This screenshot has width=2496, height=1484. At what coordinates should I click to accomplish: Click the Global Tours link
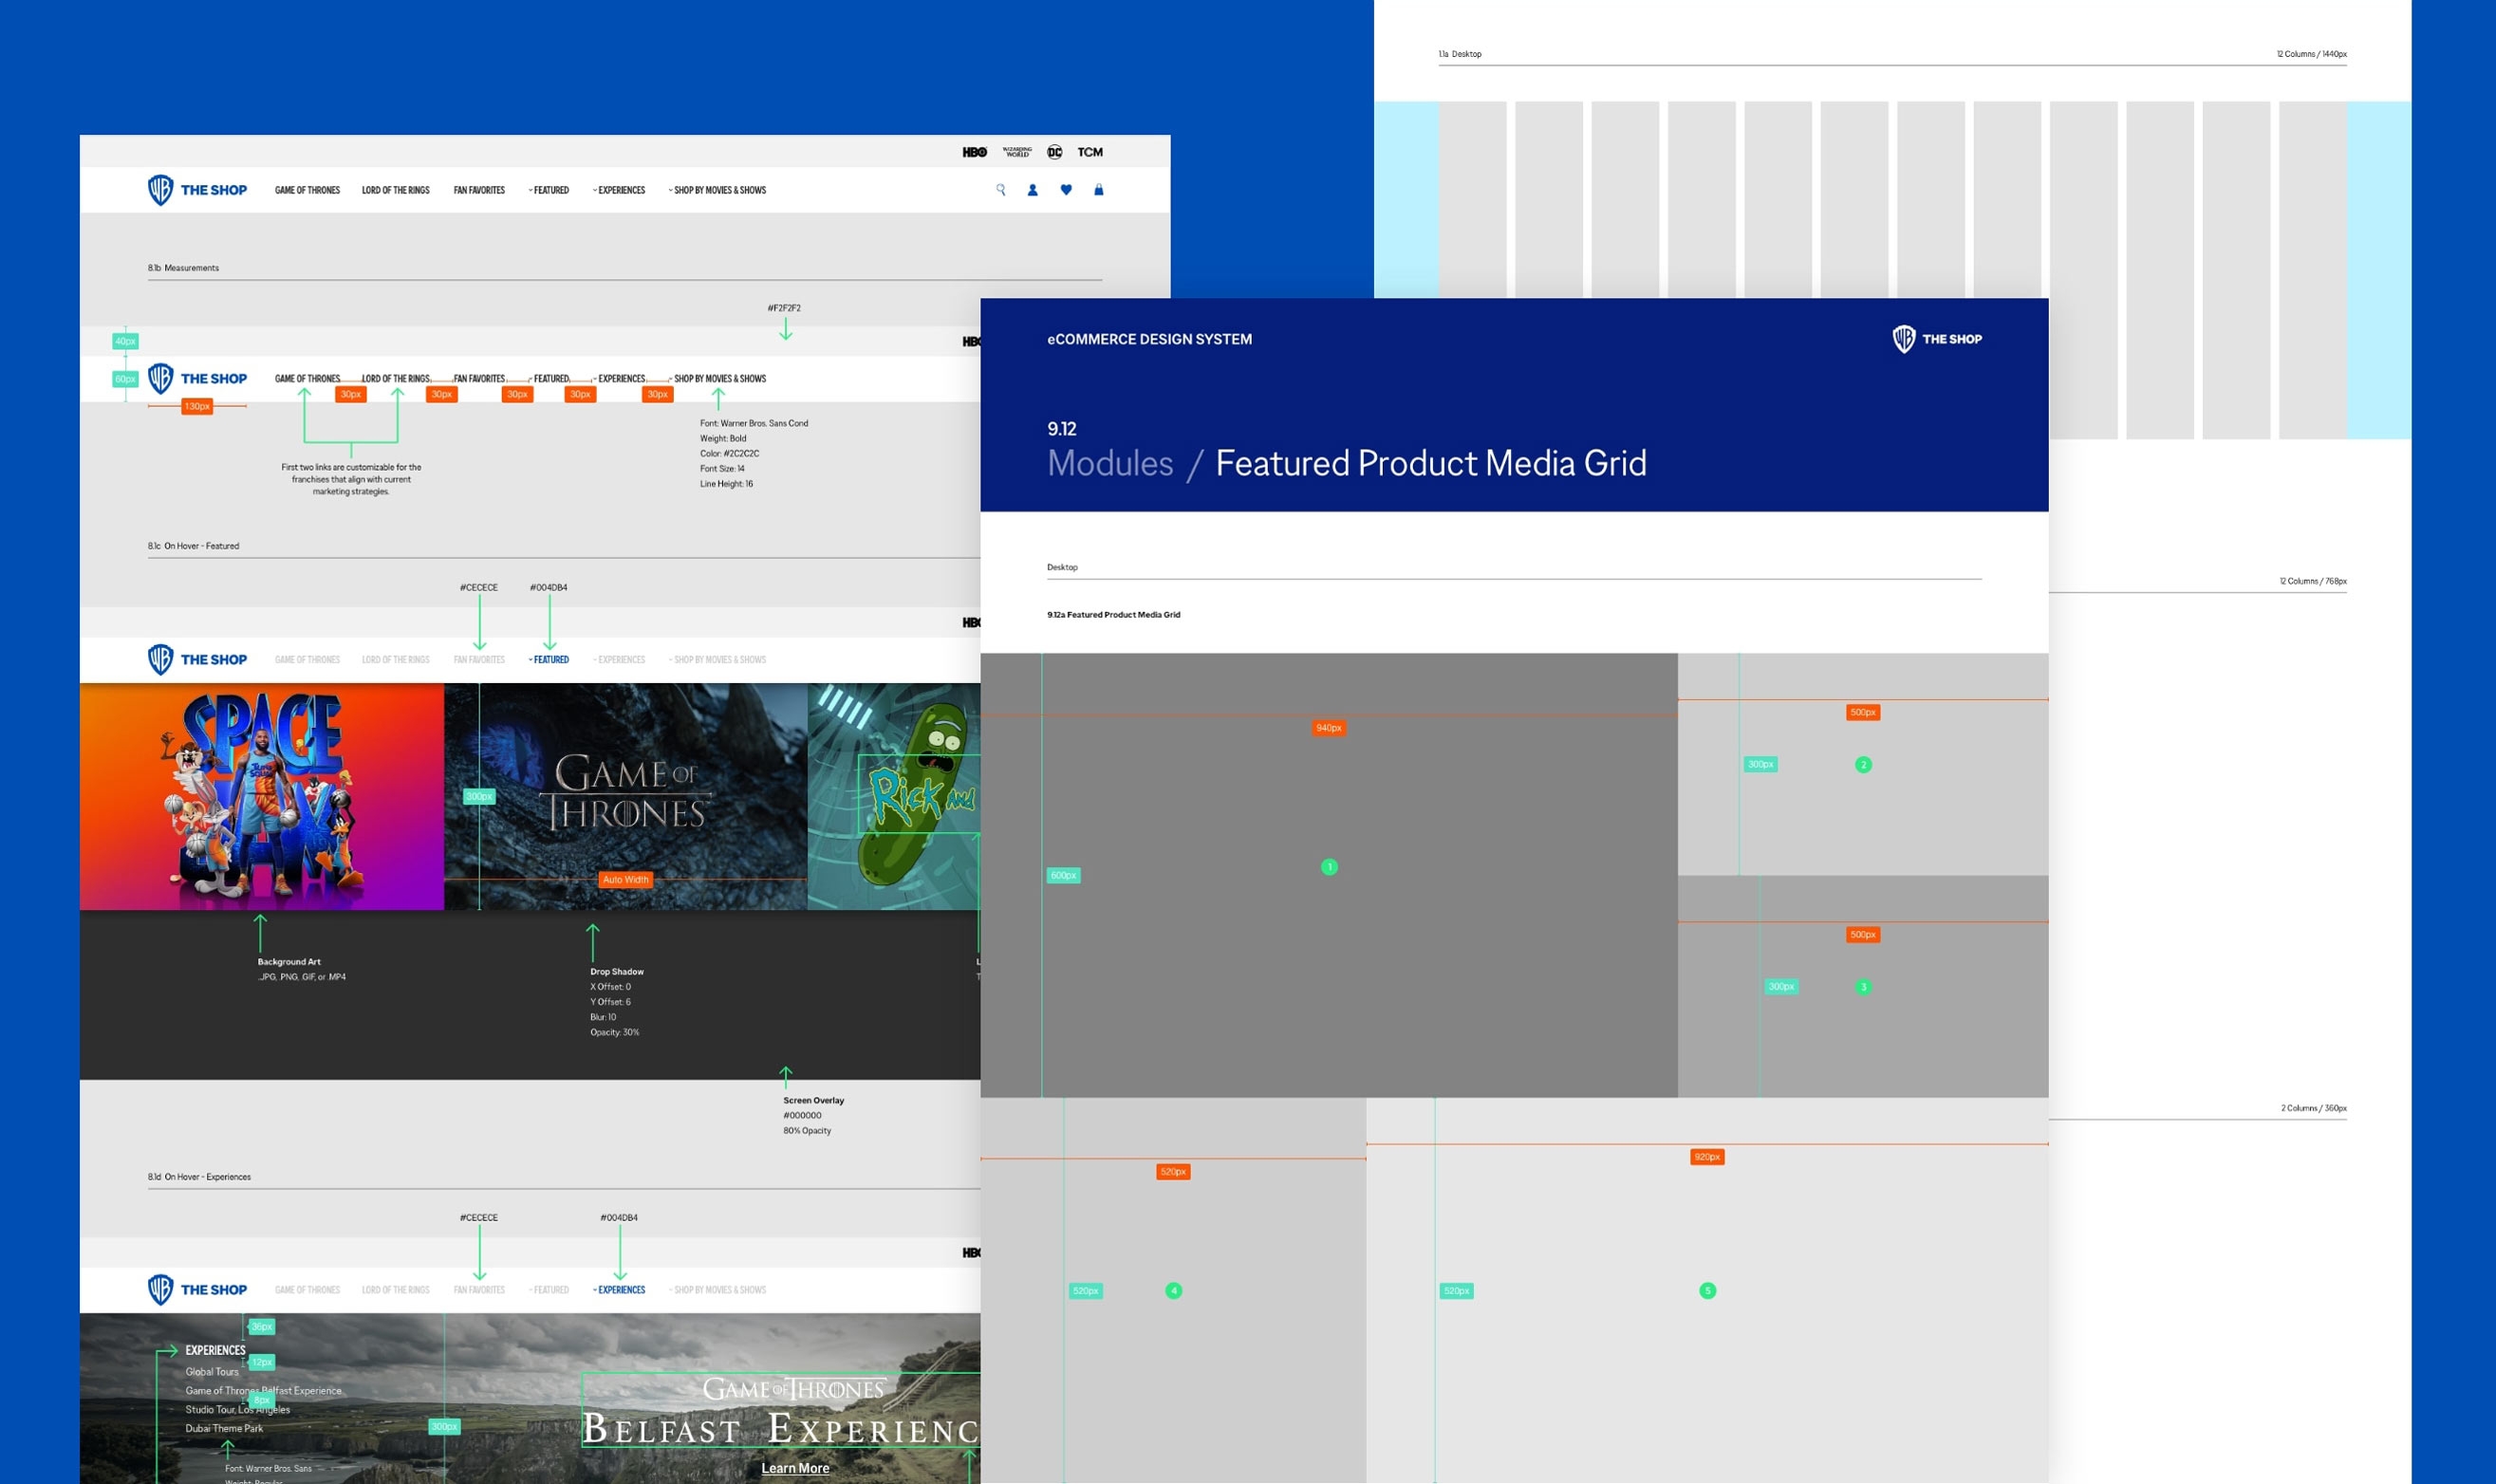(x=212, y=1372)
